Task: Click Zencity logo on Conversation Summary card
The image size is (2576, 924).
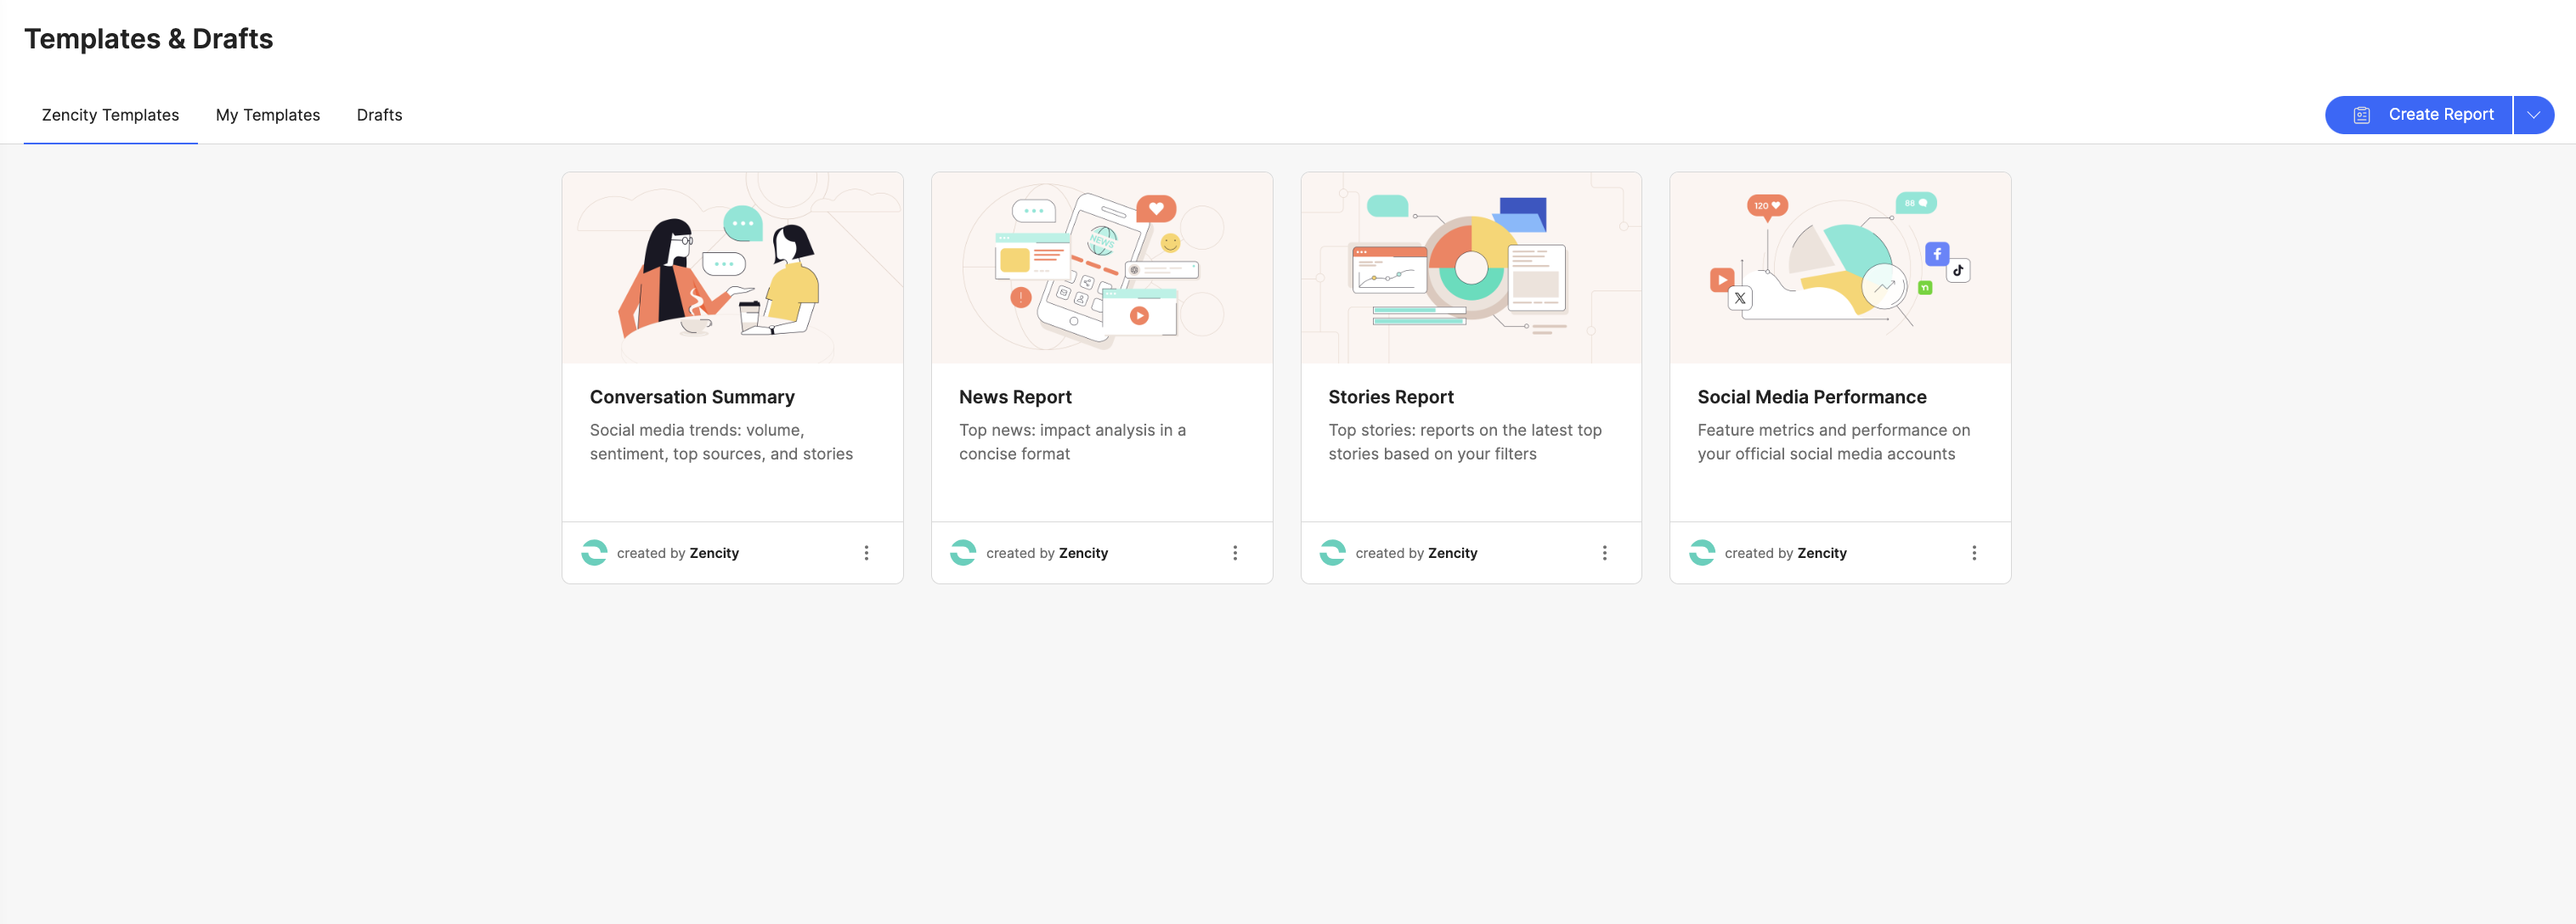Action: [x=594, y=553]
